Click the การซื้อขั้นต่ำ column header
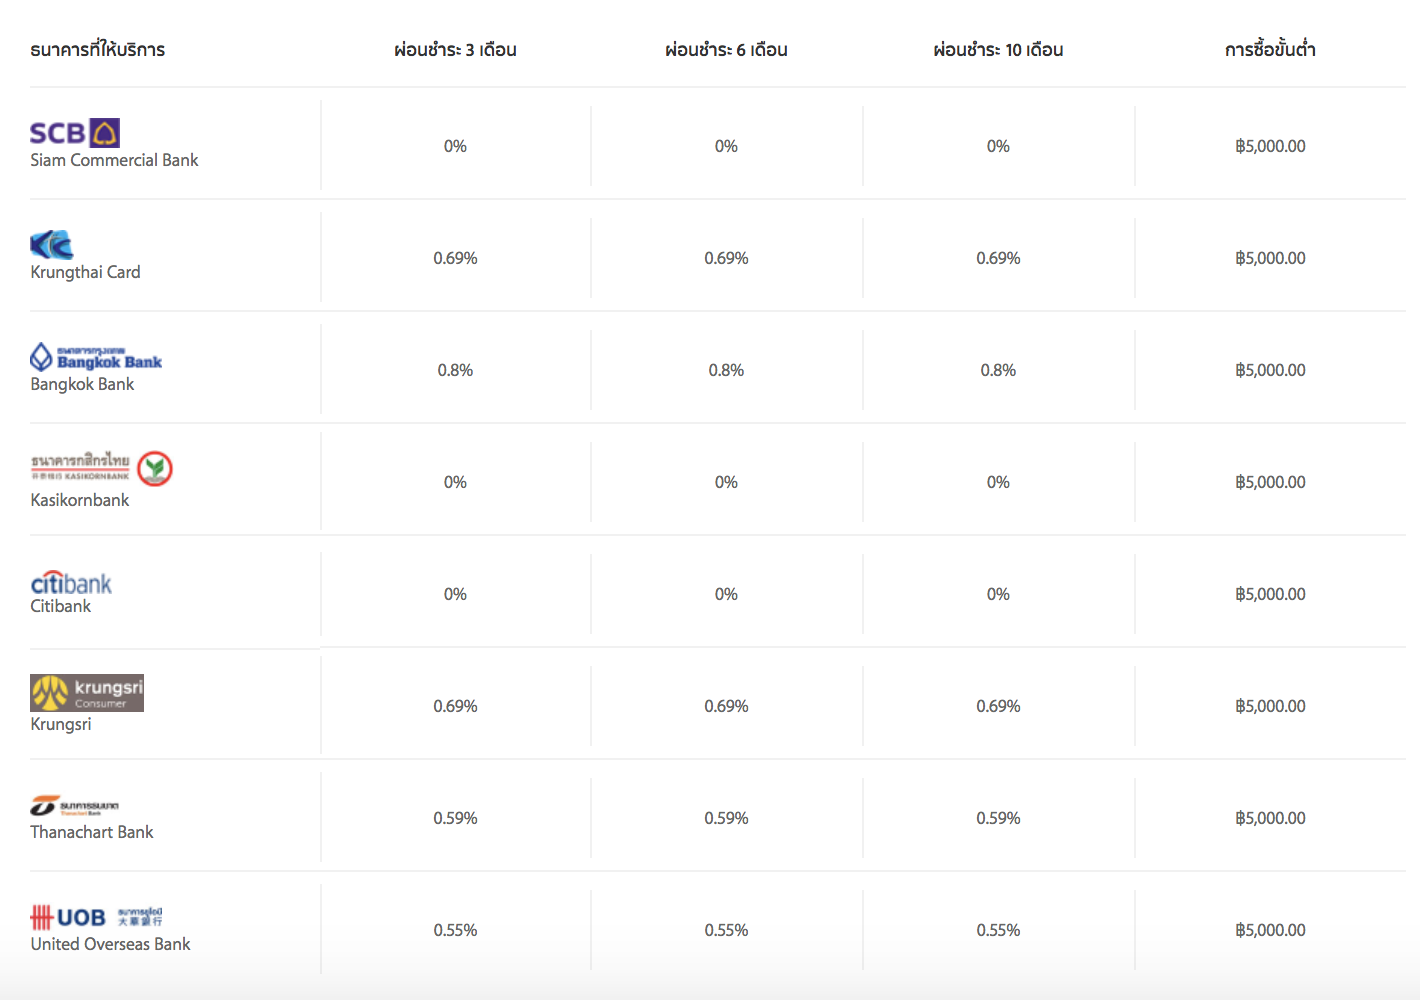This screenshot has height=1000, width=1420. [x=1270, y=50]
